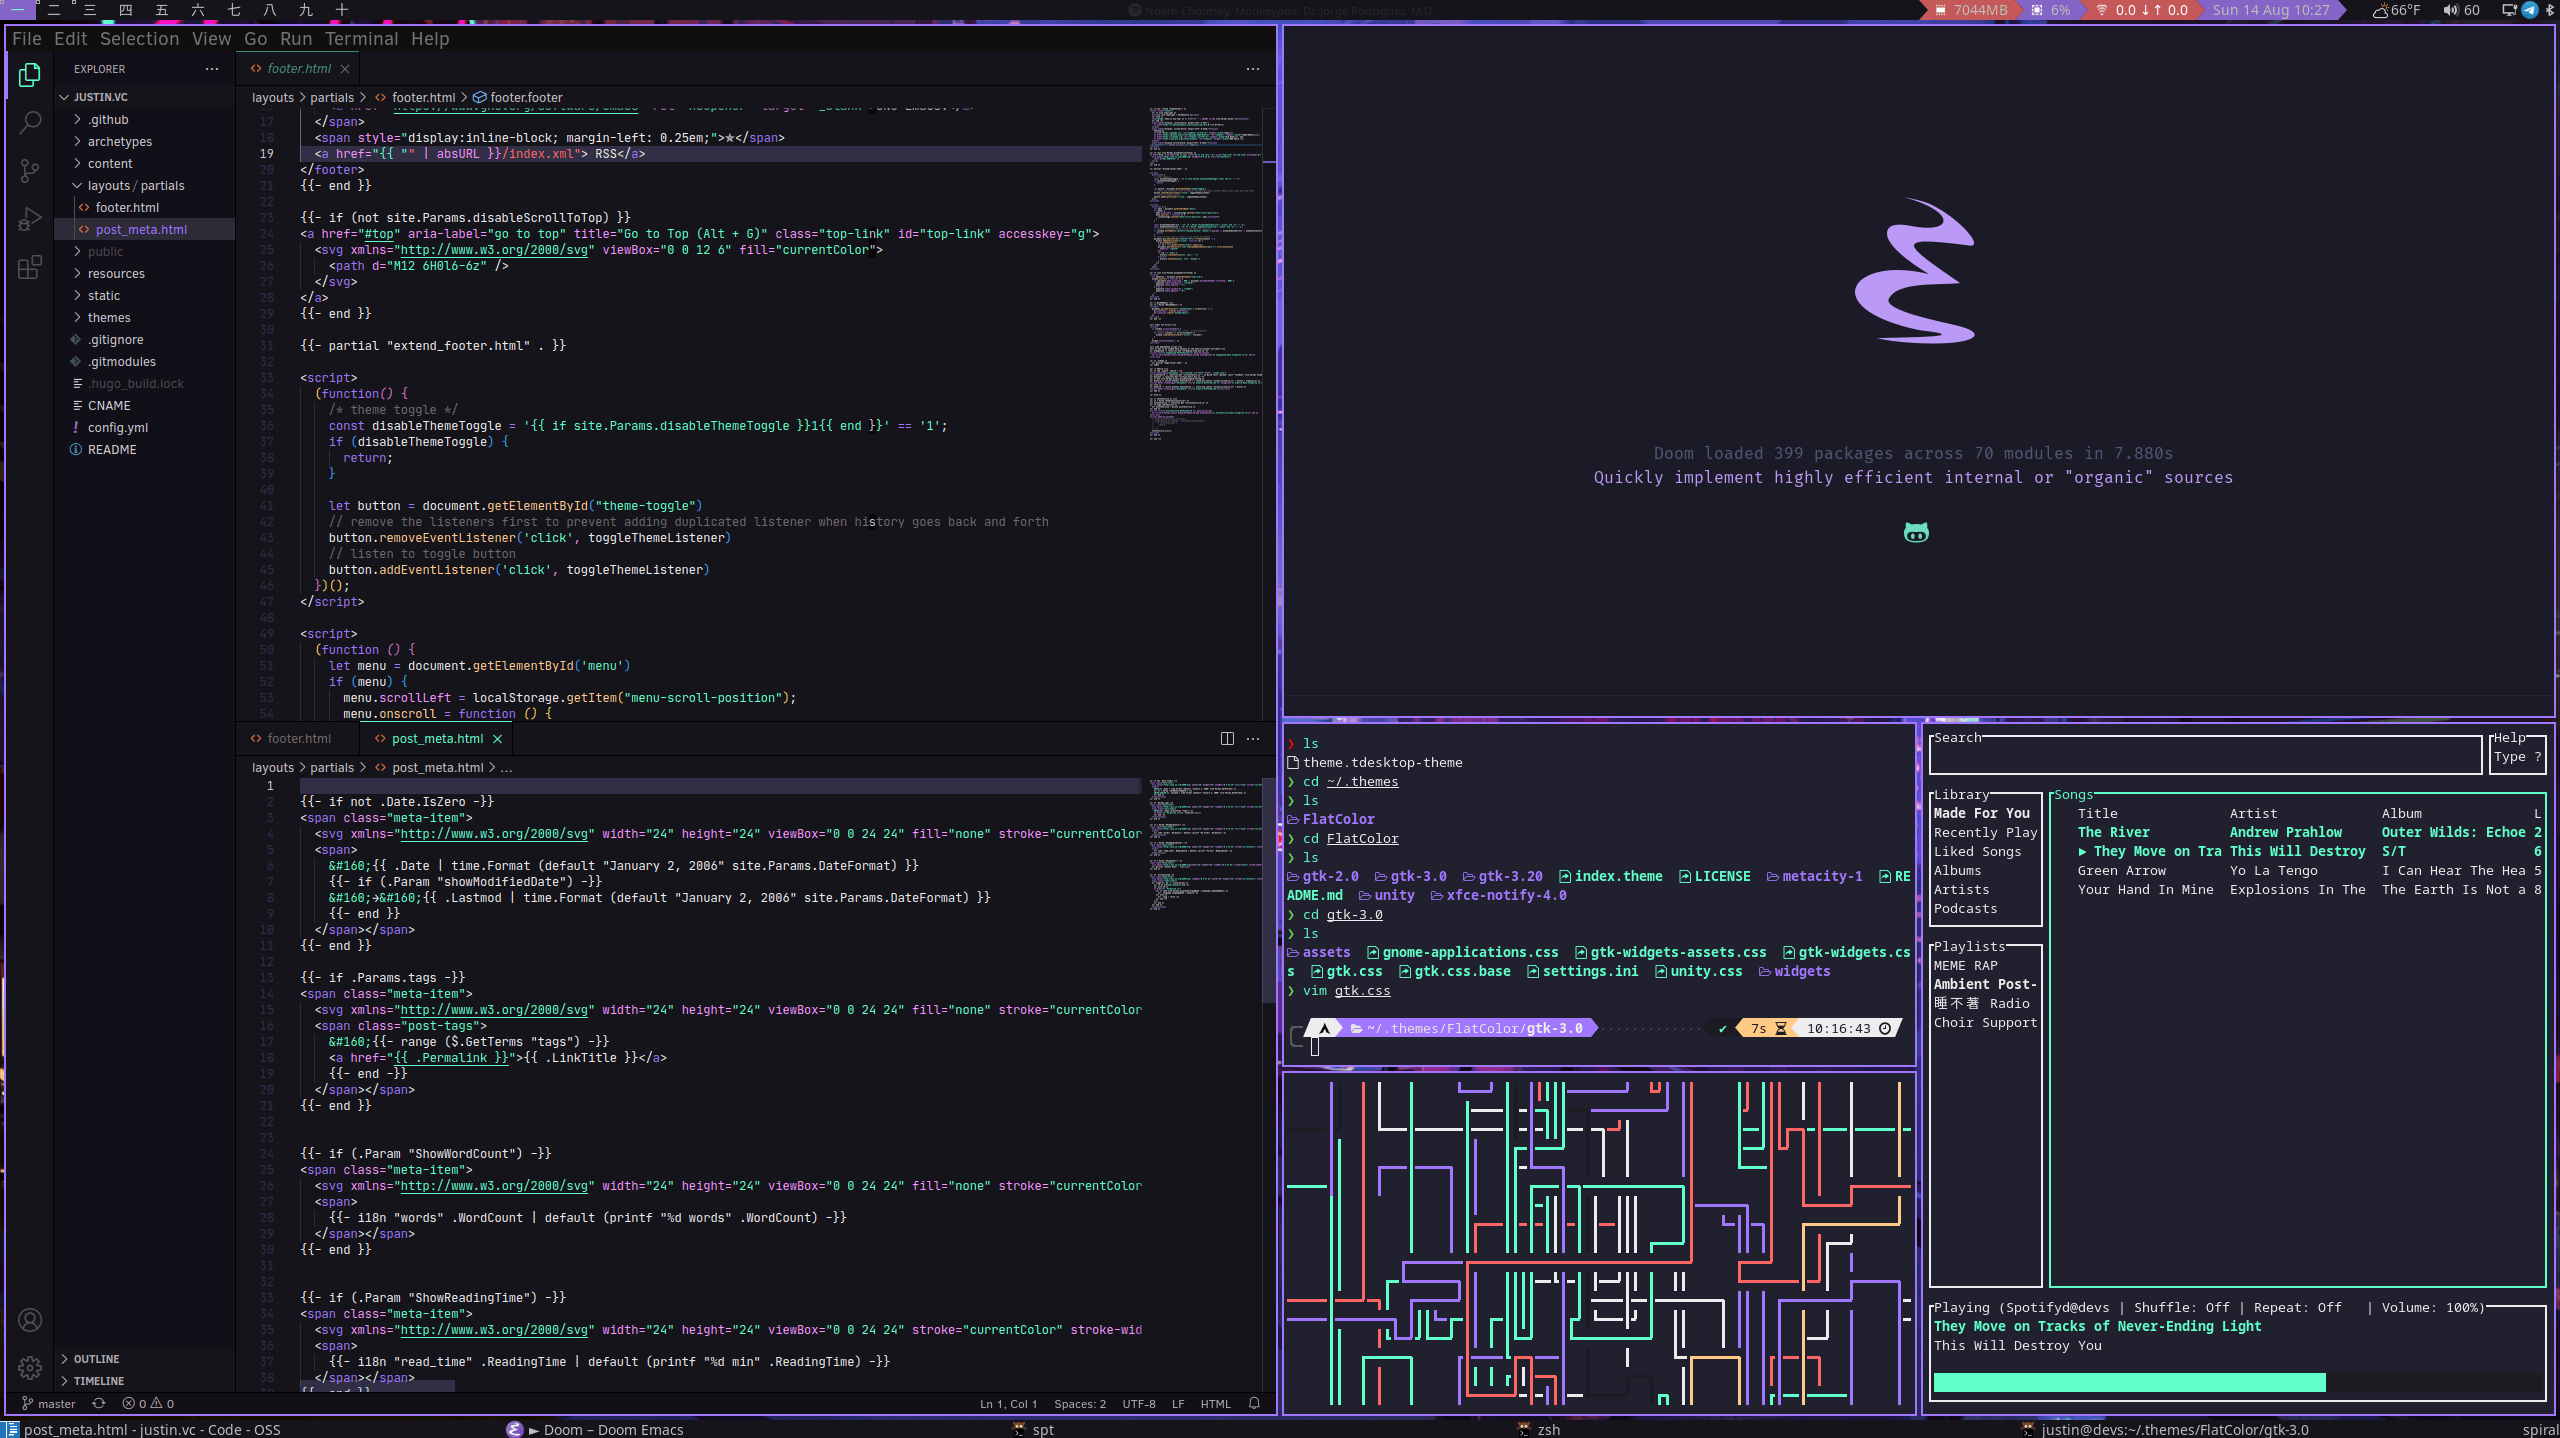Click the spotify-tui playback progress bar

click(2237, 1383)
